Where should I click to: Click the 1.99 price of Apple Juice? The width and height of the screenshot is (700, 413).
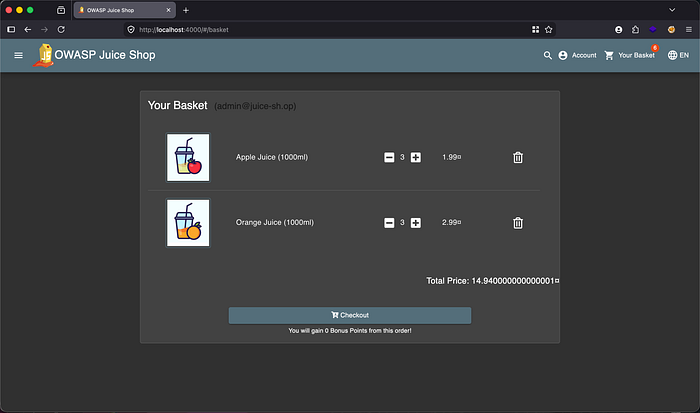pyautogui.click(x=451, y=157)
